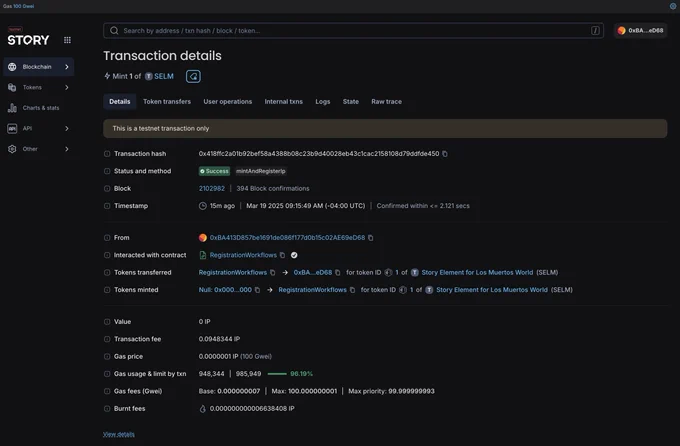Click the 0.0948344 IP transaction fee value
Viewport: 680px width, 446px height.
point(219,339)
